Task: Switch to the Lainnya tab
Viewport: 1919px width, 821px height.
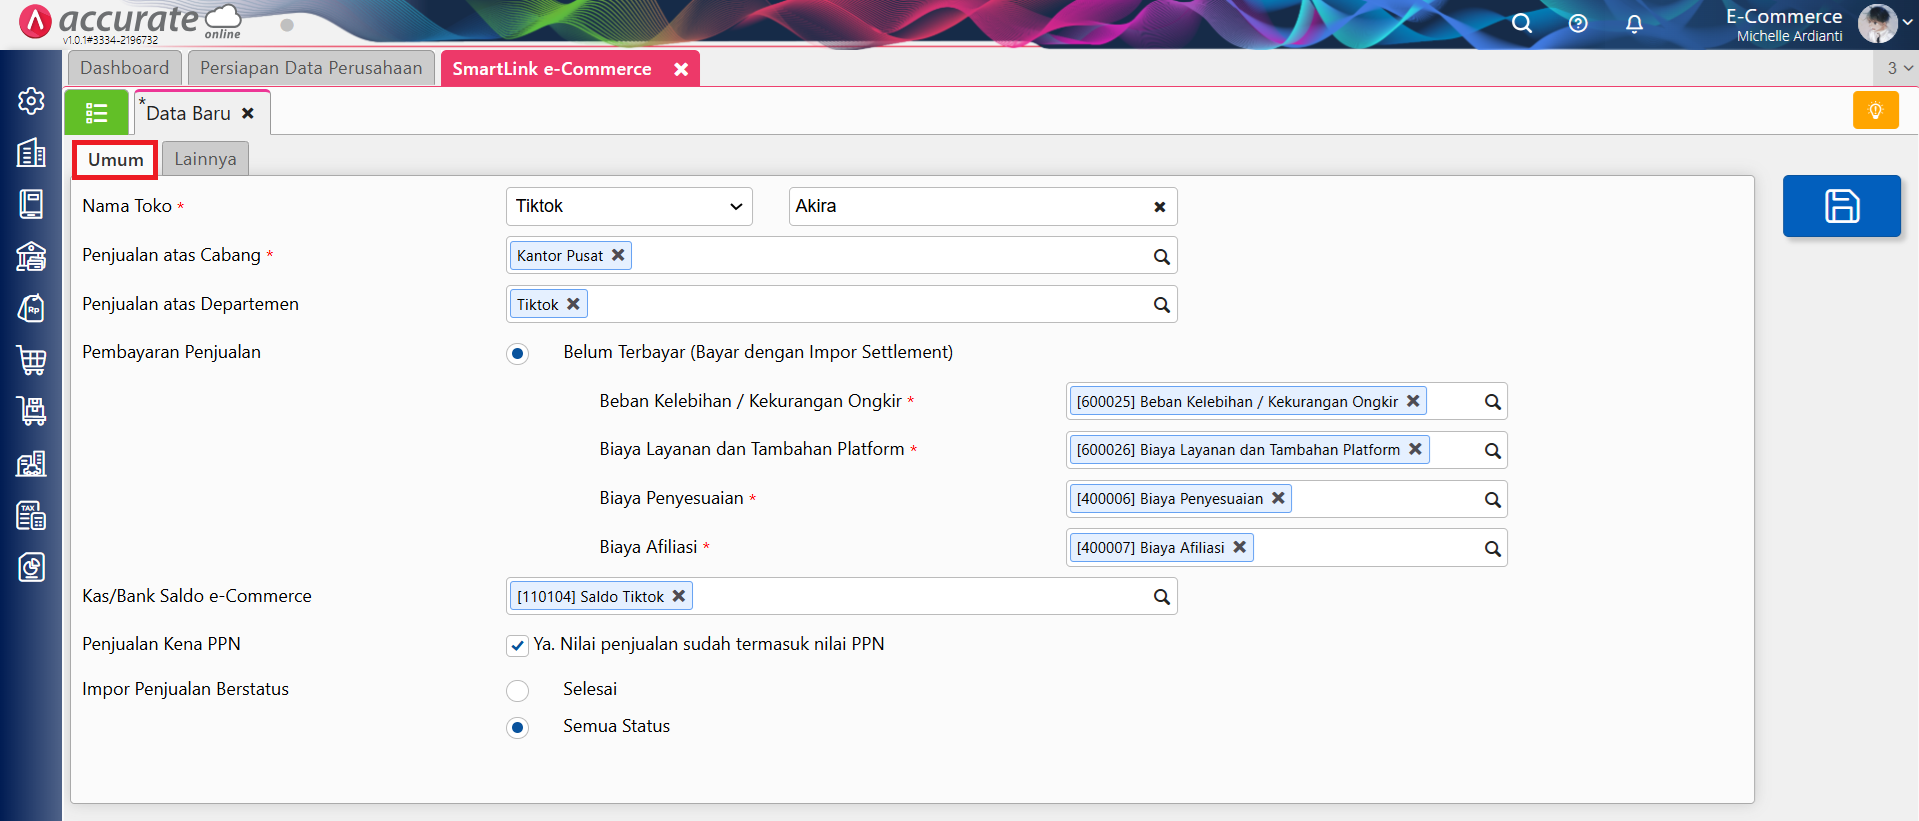Action: [x=205, y=159]
